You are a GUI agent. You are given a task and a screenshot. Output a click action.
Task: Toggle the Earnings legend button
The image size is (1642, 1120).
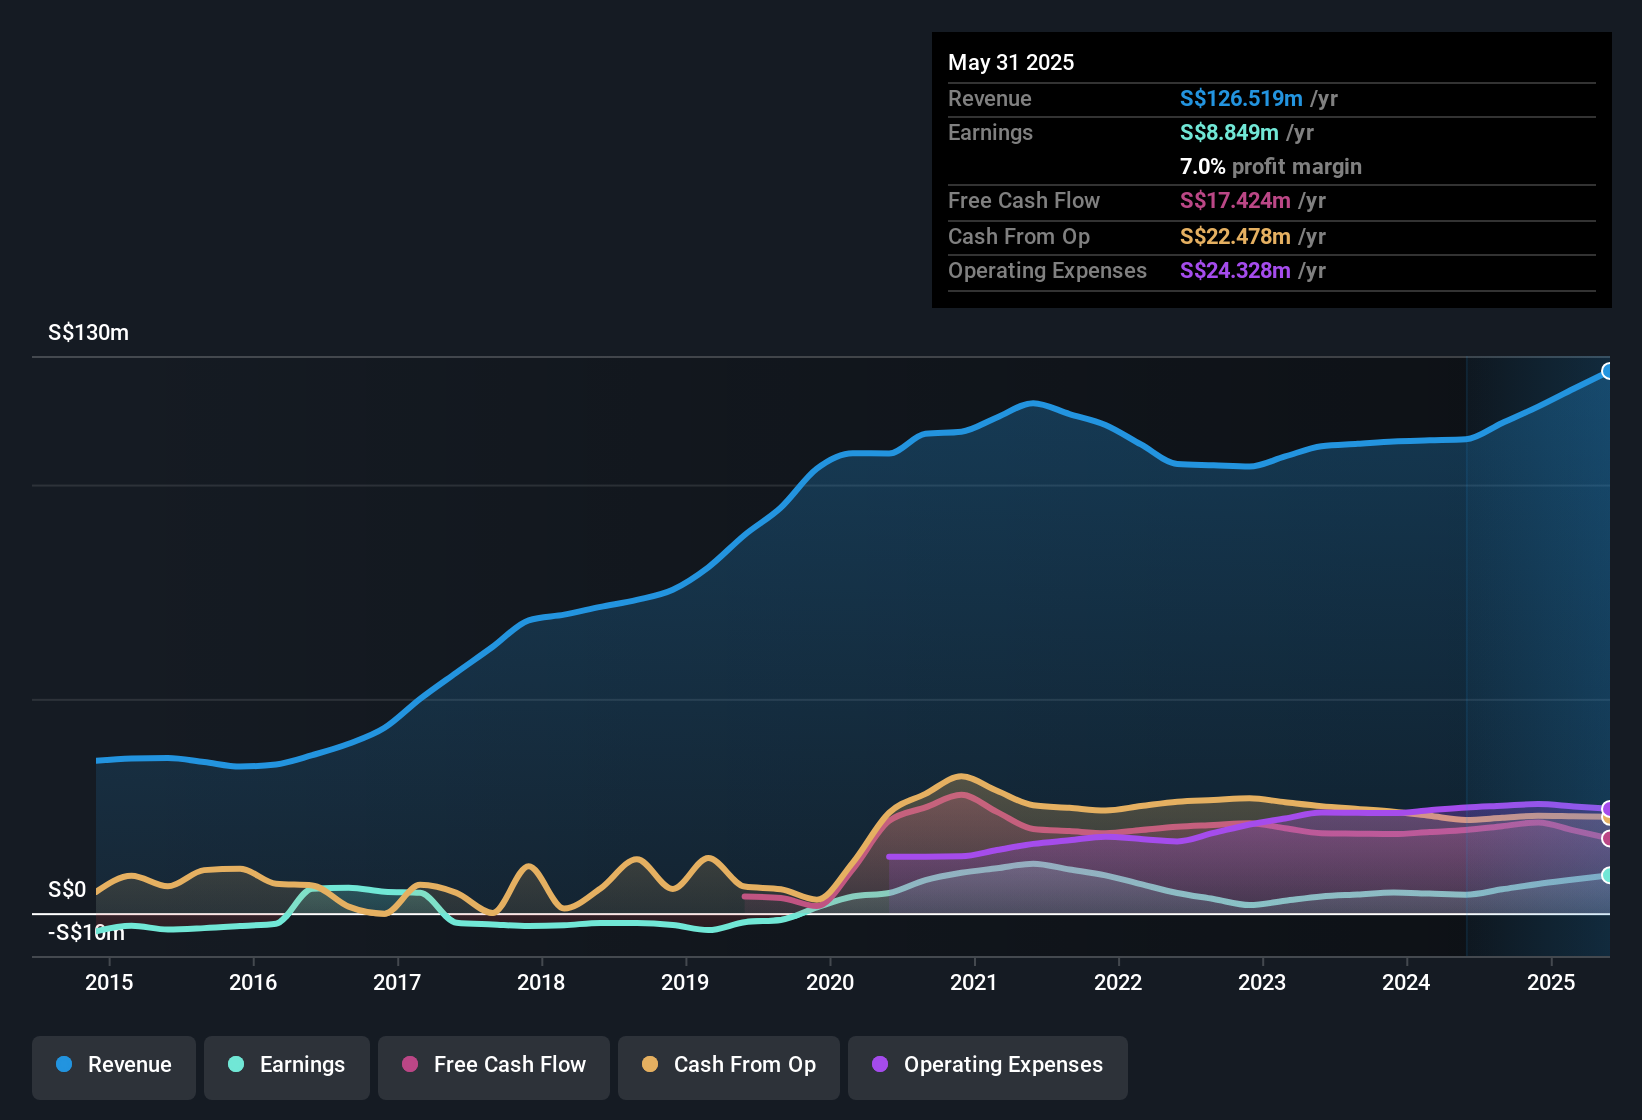click(x=287, y=1065)
